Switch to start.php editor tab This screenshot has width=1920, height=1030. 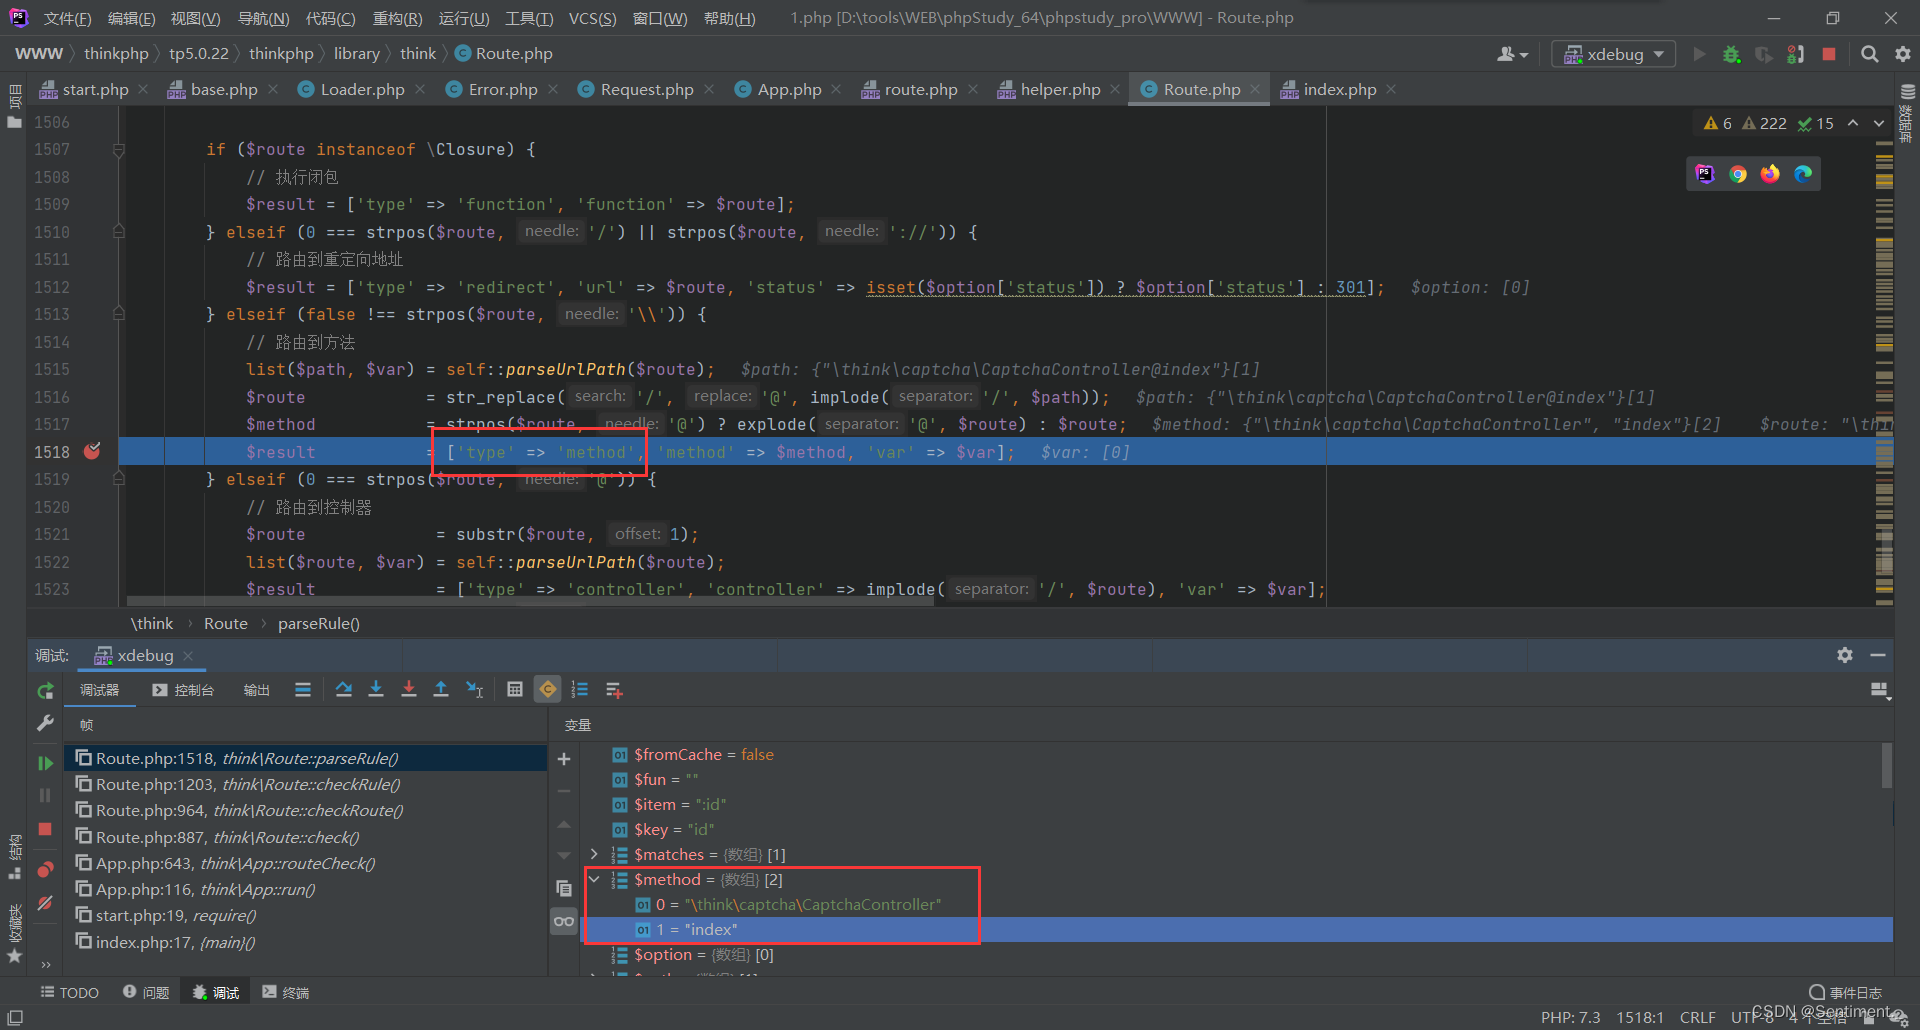(94, 89)
